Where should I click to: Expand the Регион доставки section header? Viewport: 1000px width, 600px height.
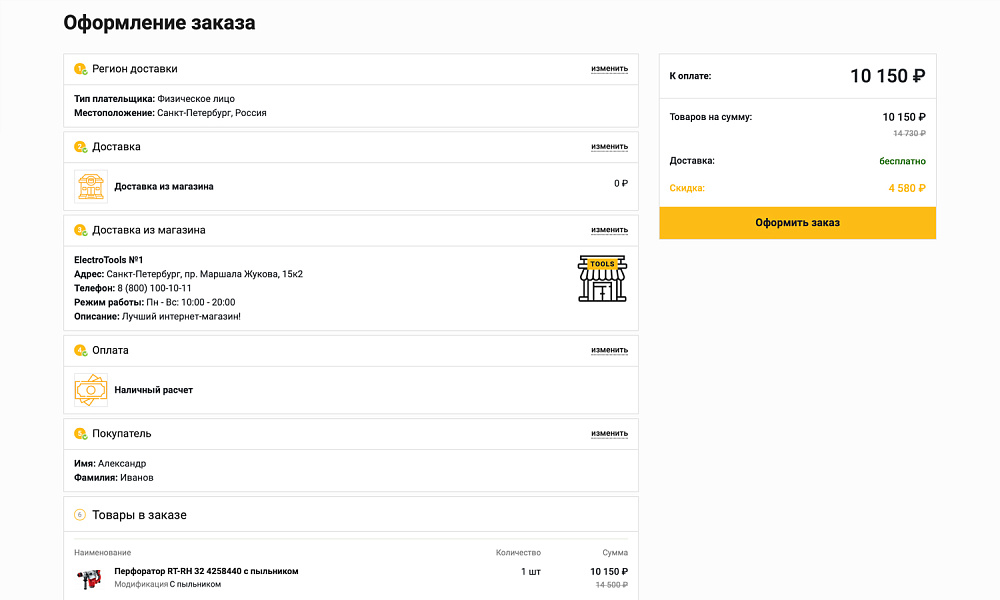[135, 69]
